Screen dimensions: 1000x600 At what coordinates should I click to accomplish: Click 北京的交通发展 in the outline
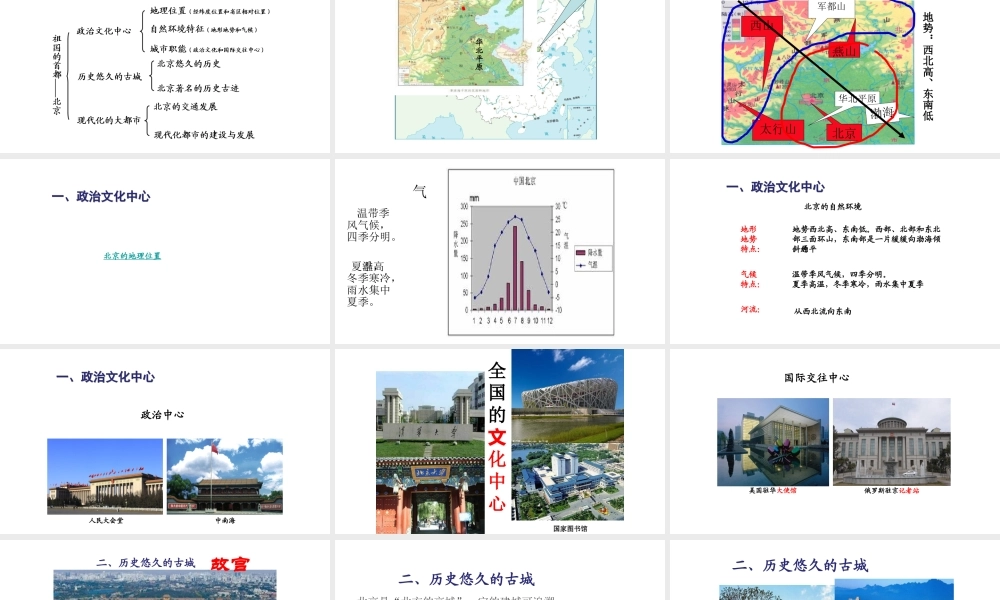tap(186, 106)
